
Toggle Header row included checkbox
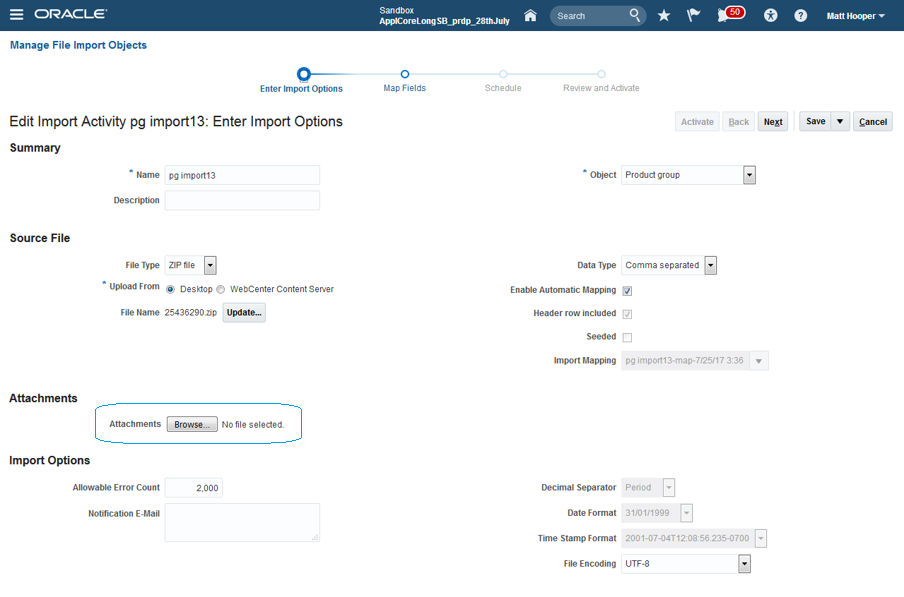(x=627, y=314)
